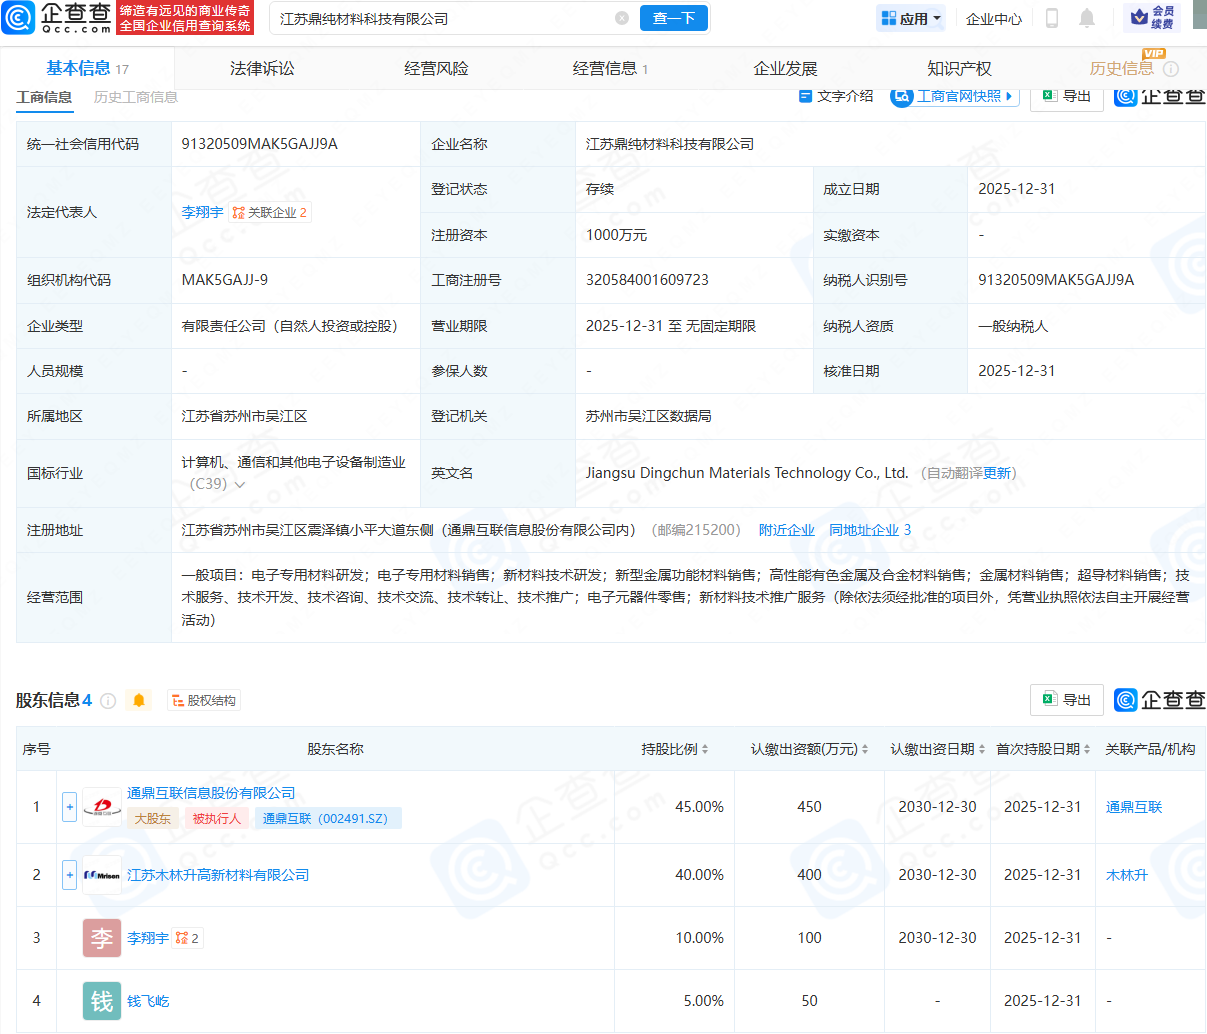Open 同地址企业 3 link

pos(869,530)
